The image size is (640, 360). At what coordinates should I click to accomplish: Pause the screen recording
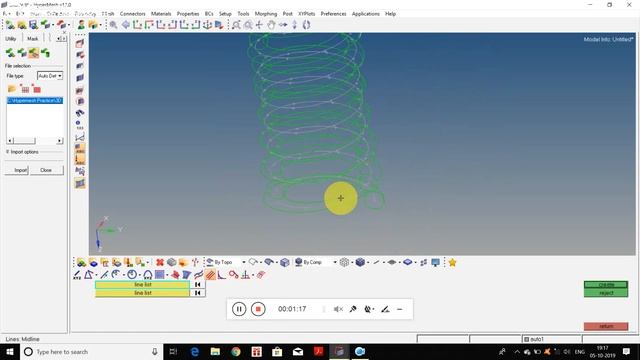coord(239,309)
